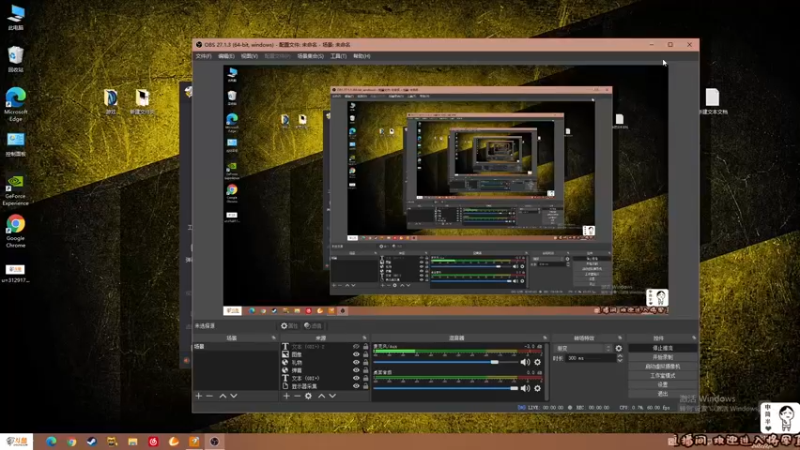800x450 pixels.
Task: Mute the 桌面音频 speaker icon
Action: tap(525, 388)
